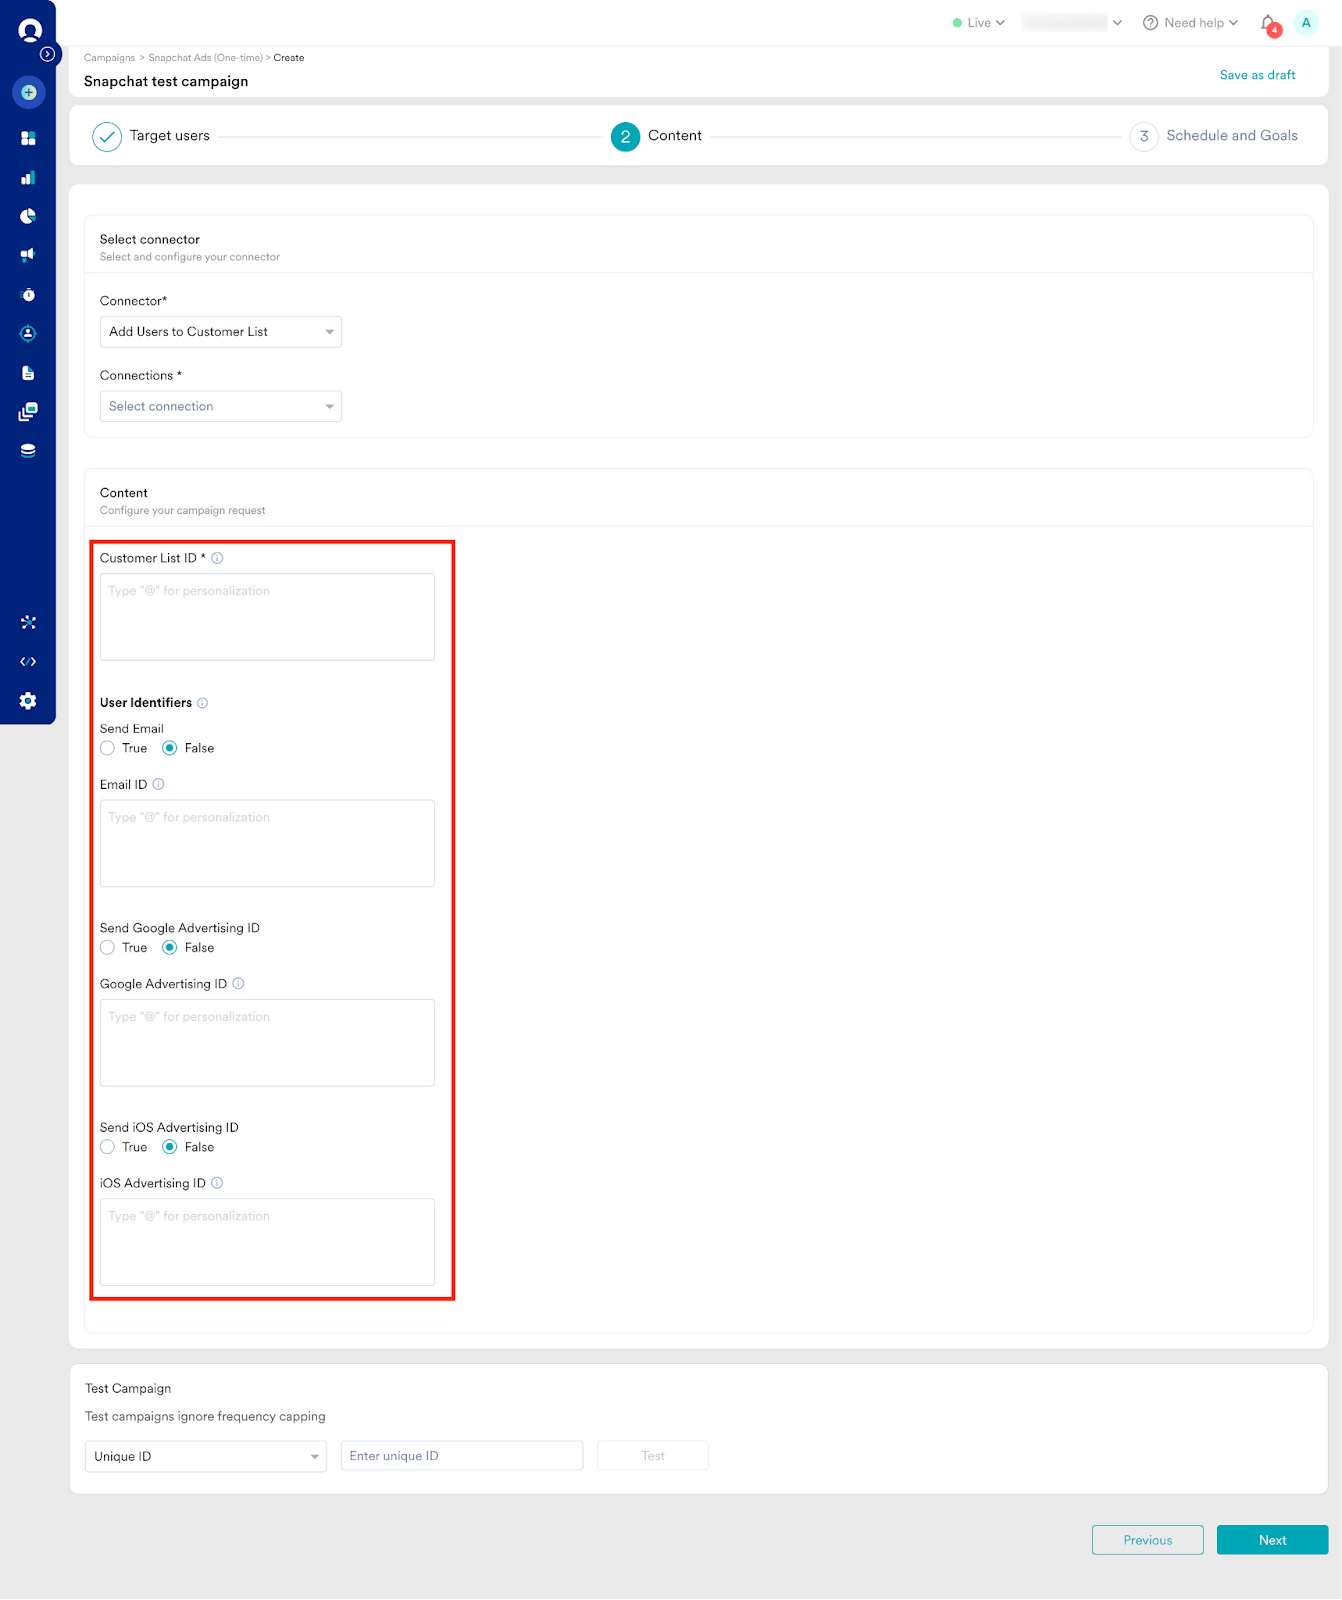Open the blurred account name dropdown
Viewport: 1342px width, 1600px height.
[x=1072, y=23]
